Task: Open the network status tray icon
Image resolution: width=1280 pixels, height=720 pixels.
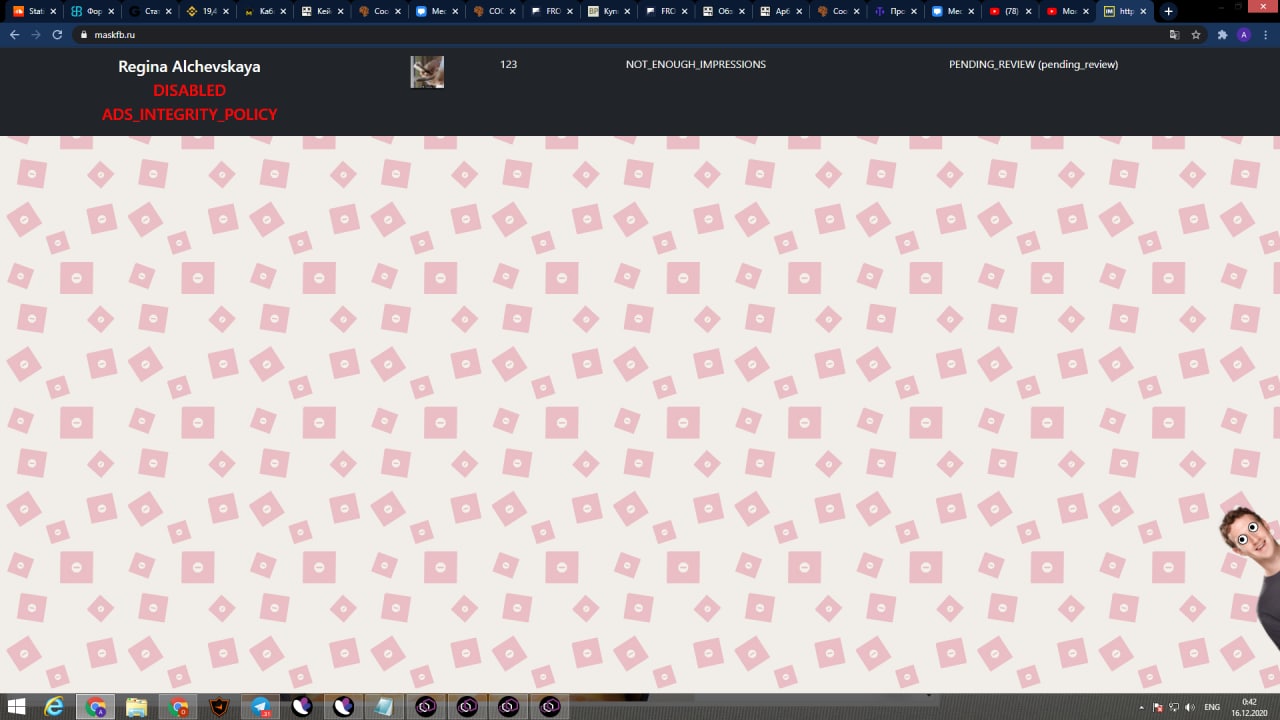Action: tap(1174, 707)
